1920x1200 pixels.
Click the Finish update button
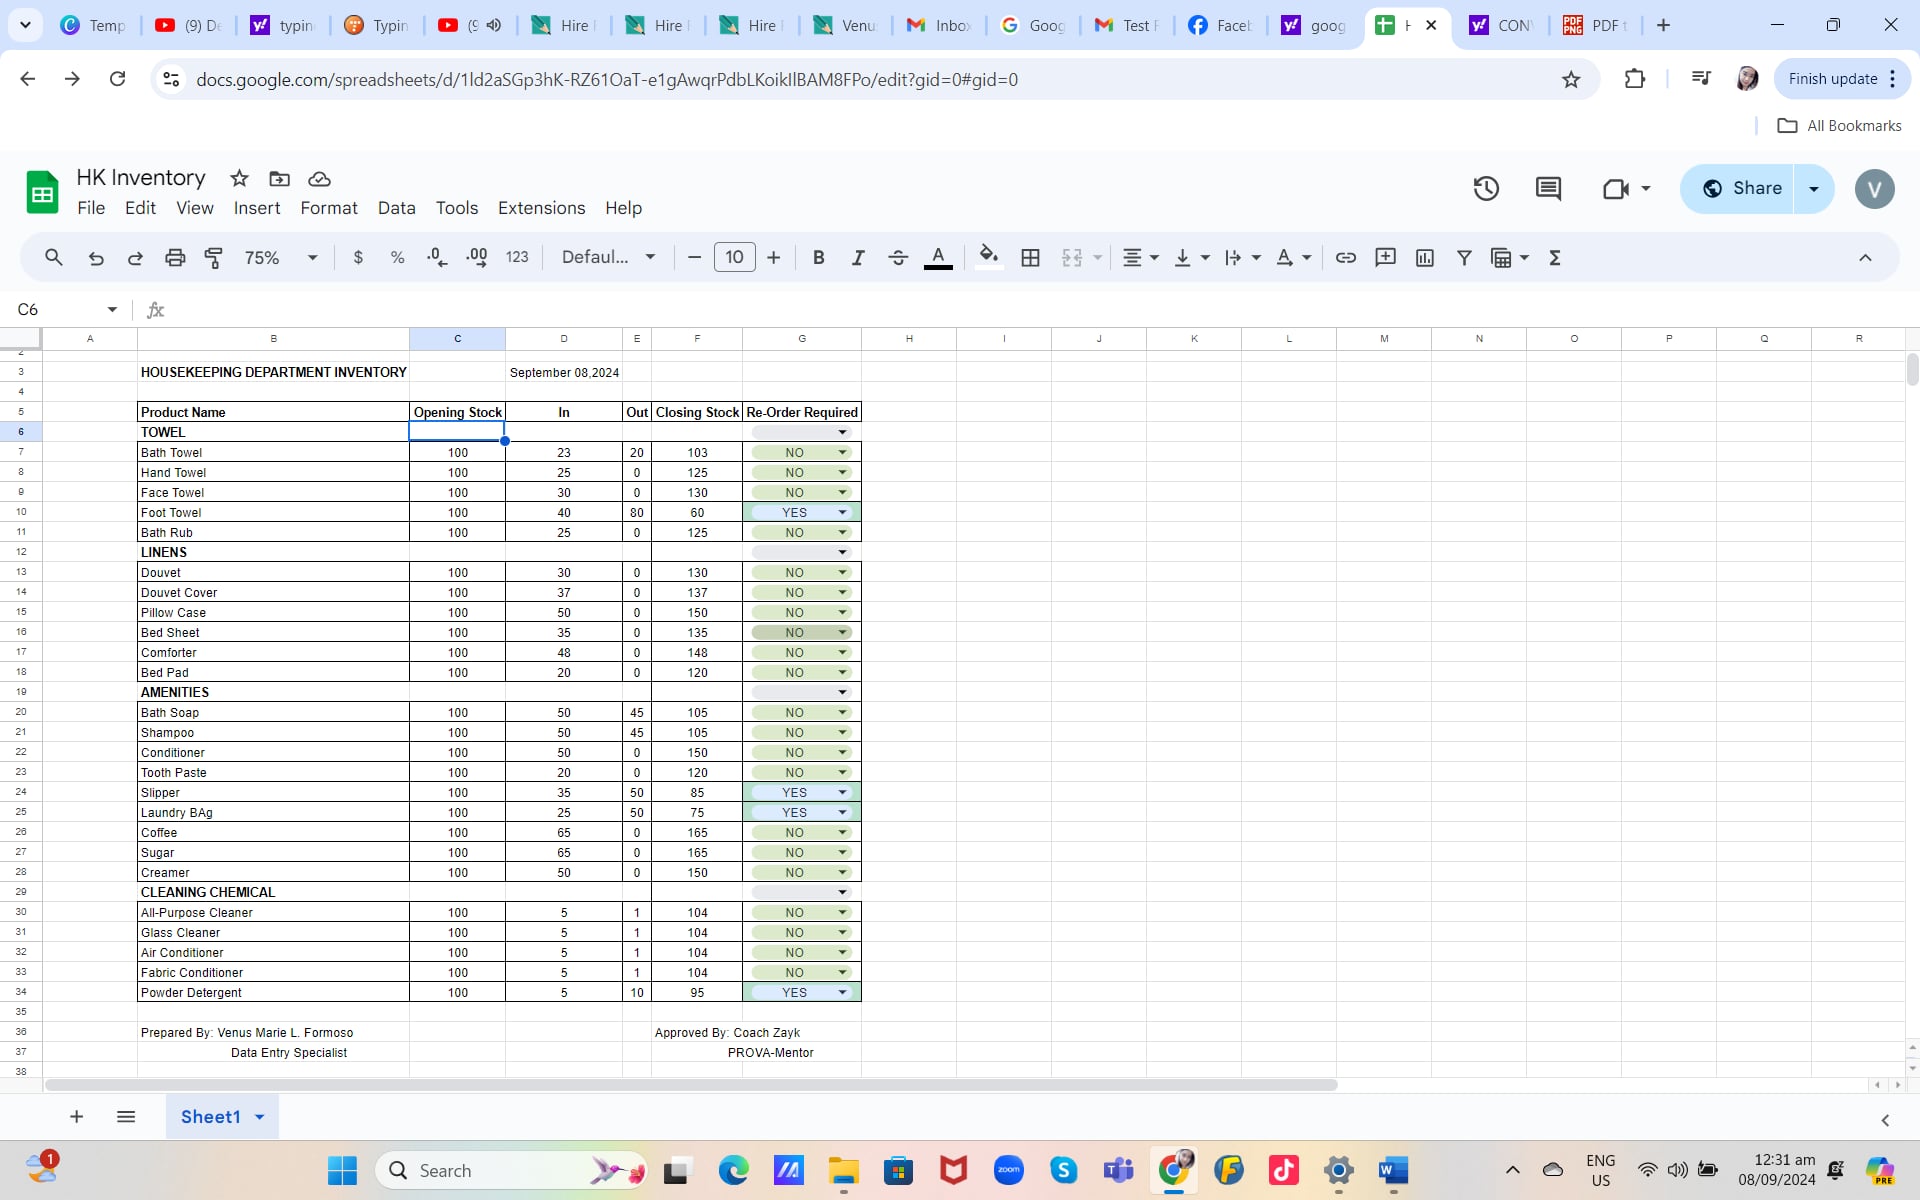tap(1832, 79)
